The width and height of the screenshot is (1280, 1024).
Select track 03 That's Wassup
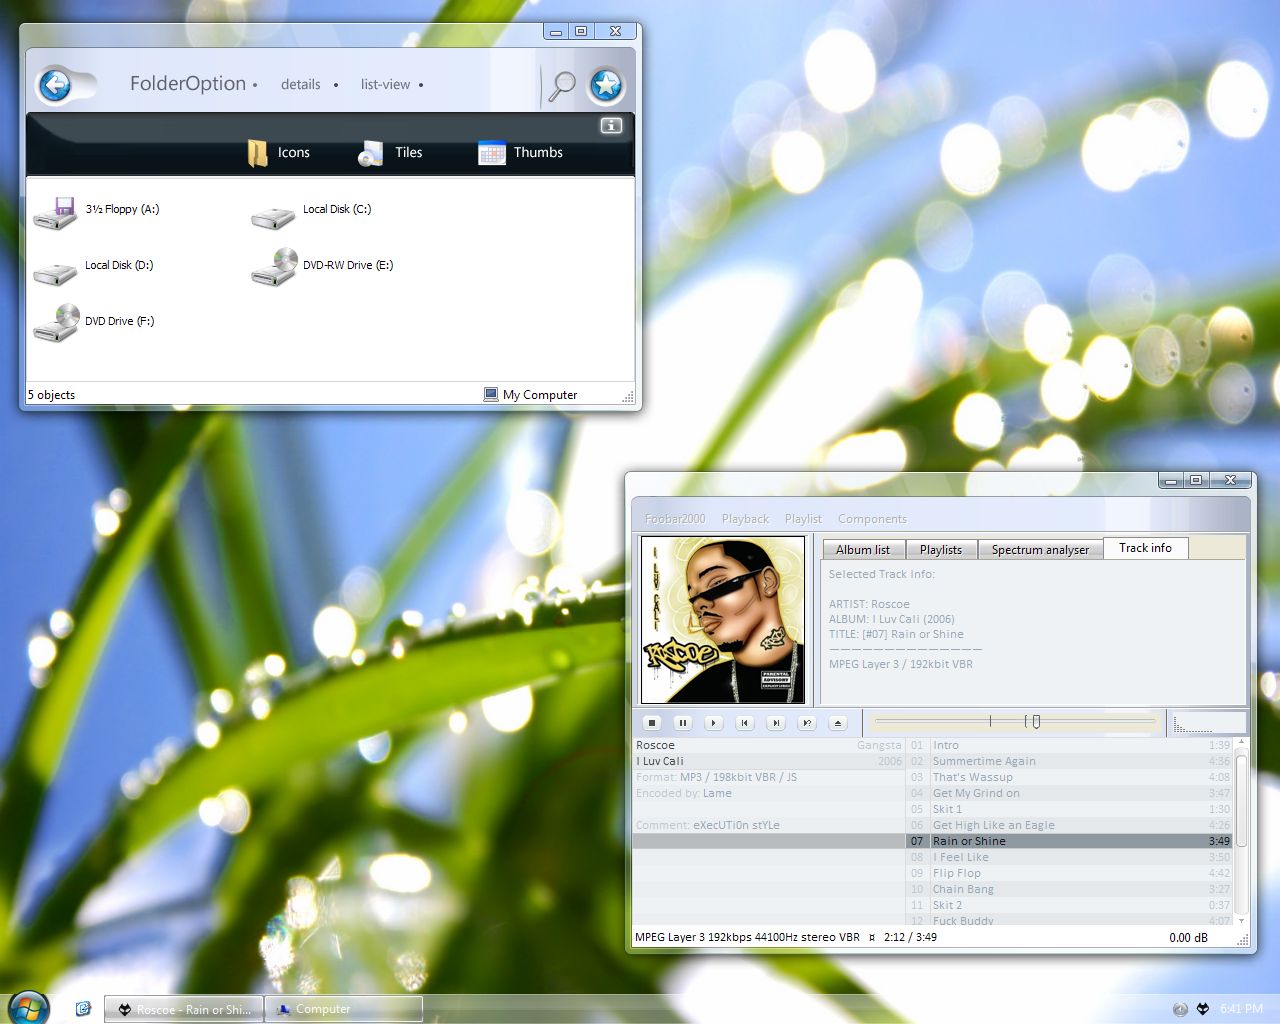pos(1070,777)
